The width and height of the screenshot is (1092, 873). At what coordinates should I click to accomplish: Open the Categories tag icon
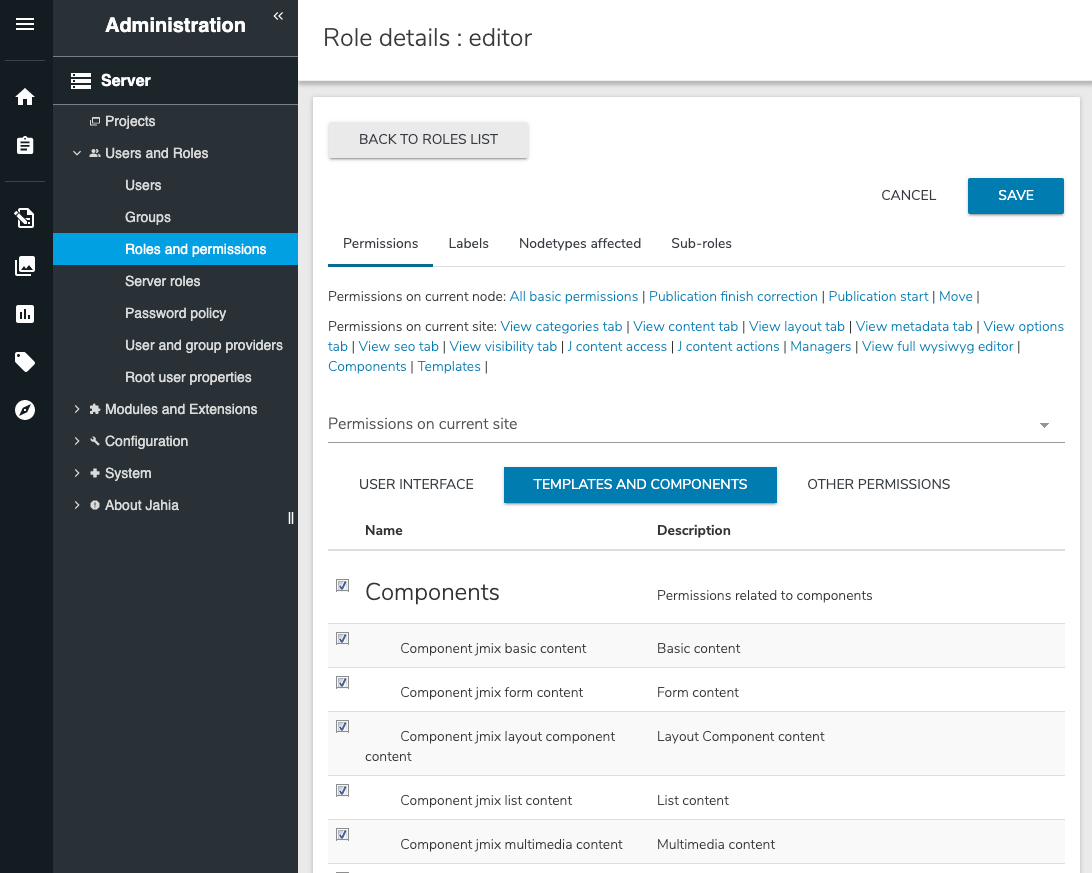click(x=25, y=362)
